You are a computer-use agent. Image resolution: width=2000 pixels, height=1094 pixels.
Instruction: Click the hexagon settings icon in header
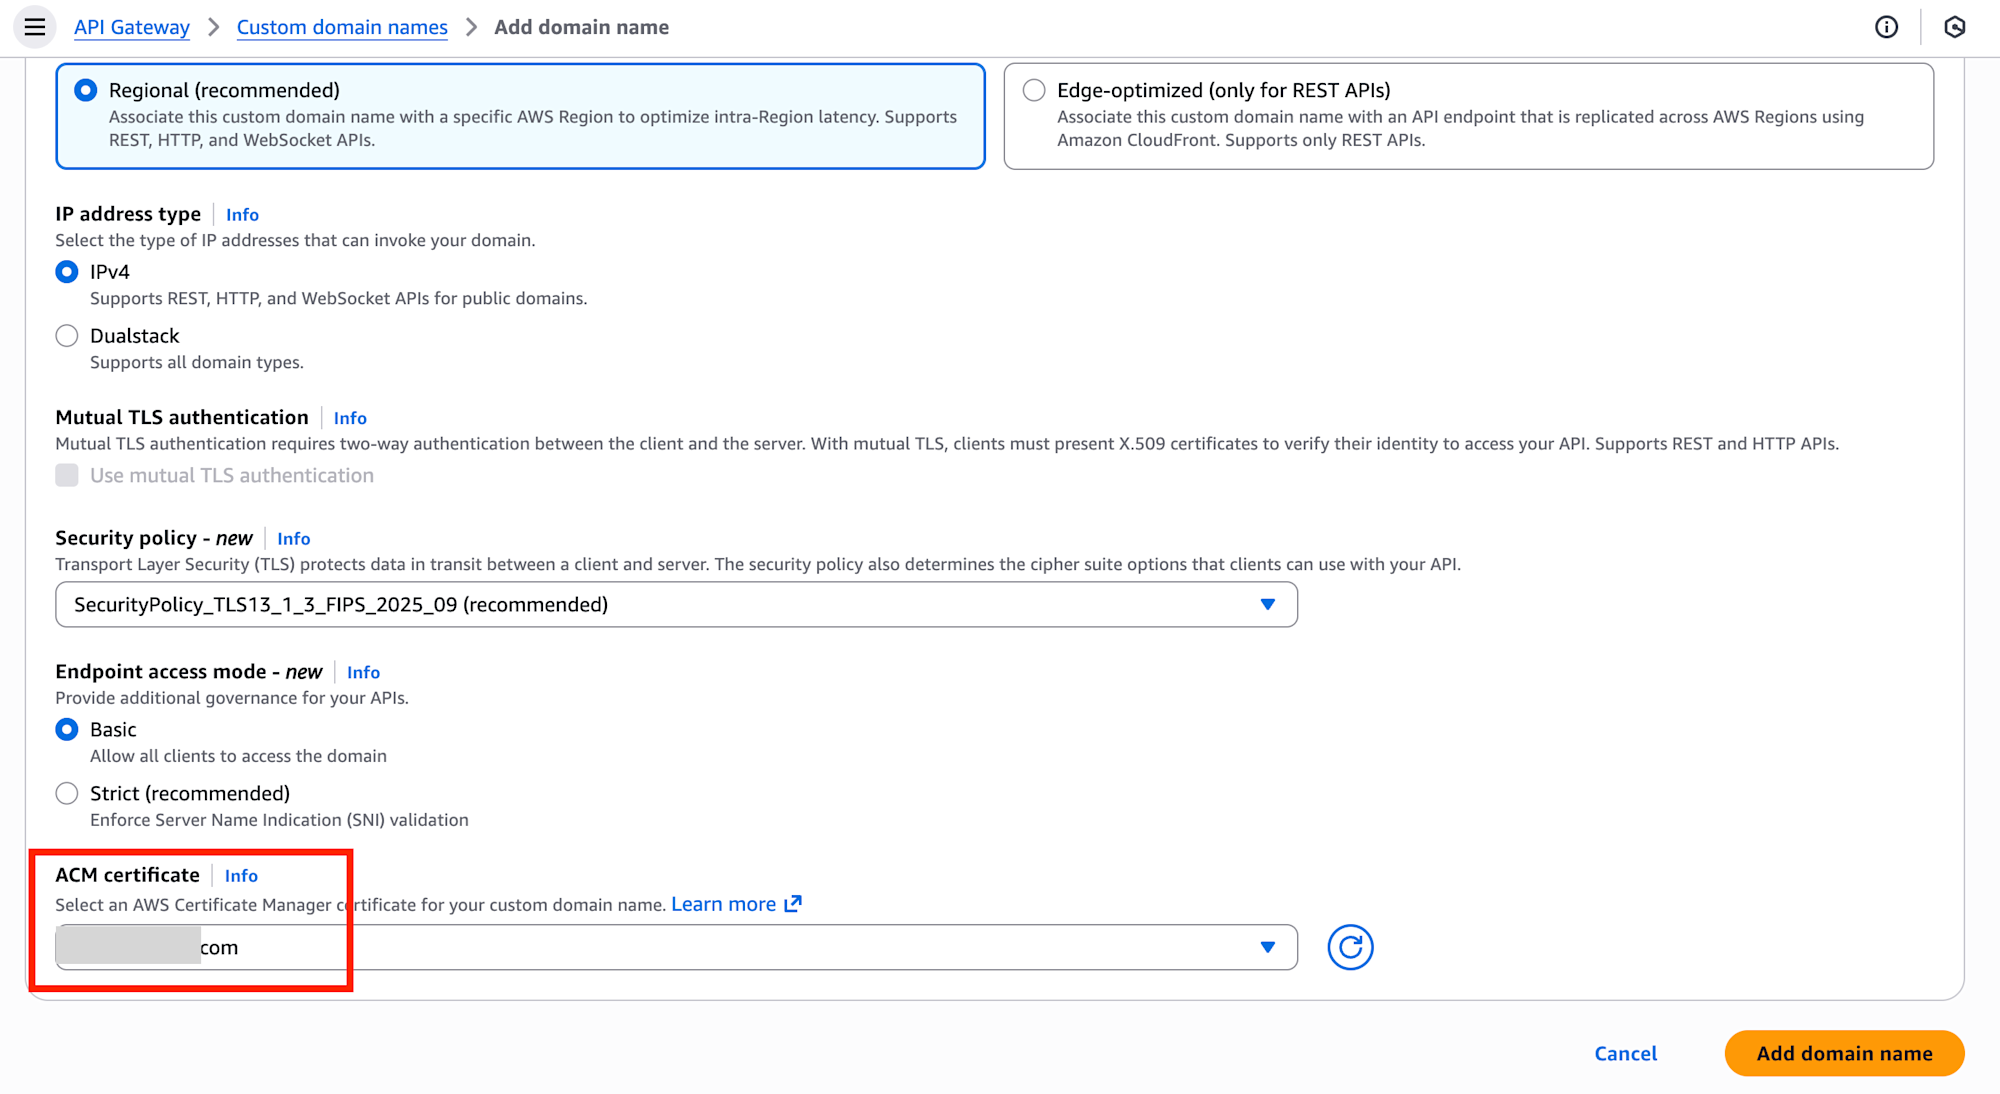coord(1954,27)
